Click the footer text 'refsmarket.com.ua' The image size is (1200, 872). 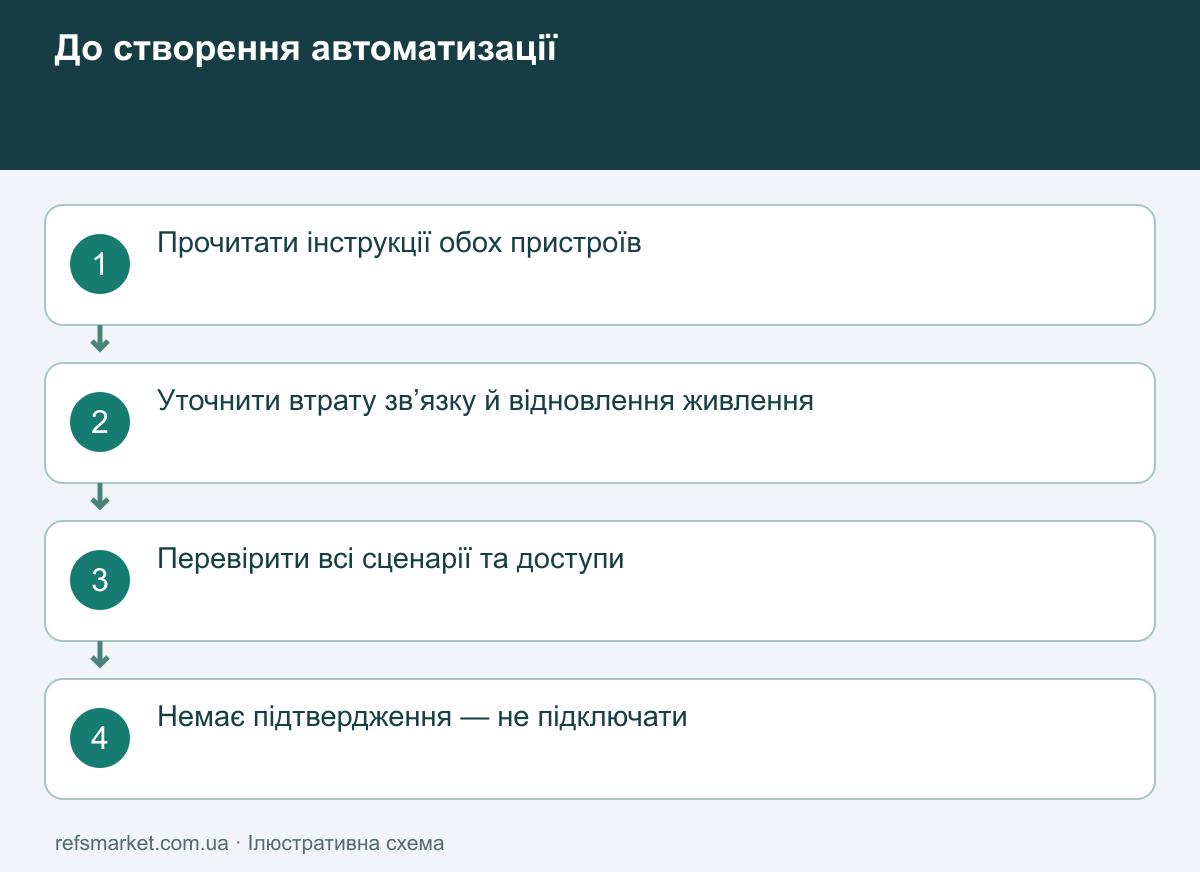[x=142, y=843]
